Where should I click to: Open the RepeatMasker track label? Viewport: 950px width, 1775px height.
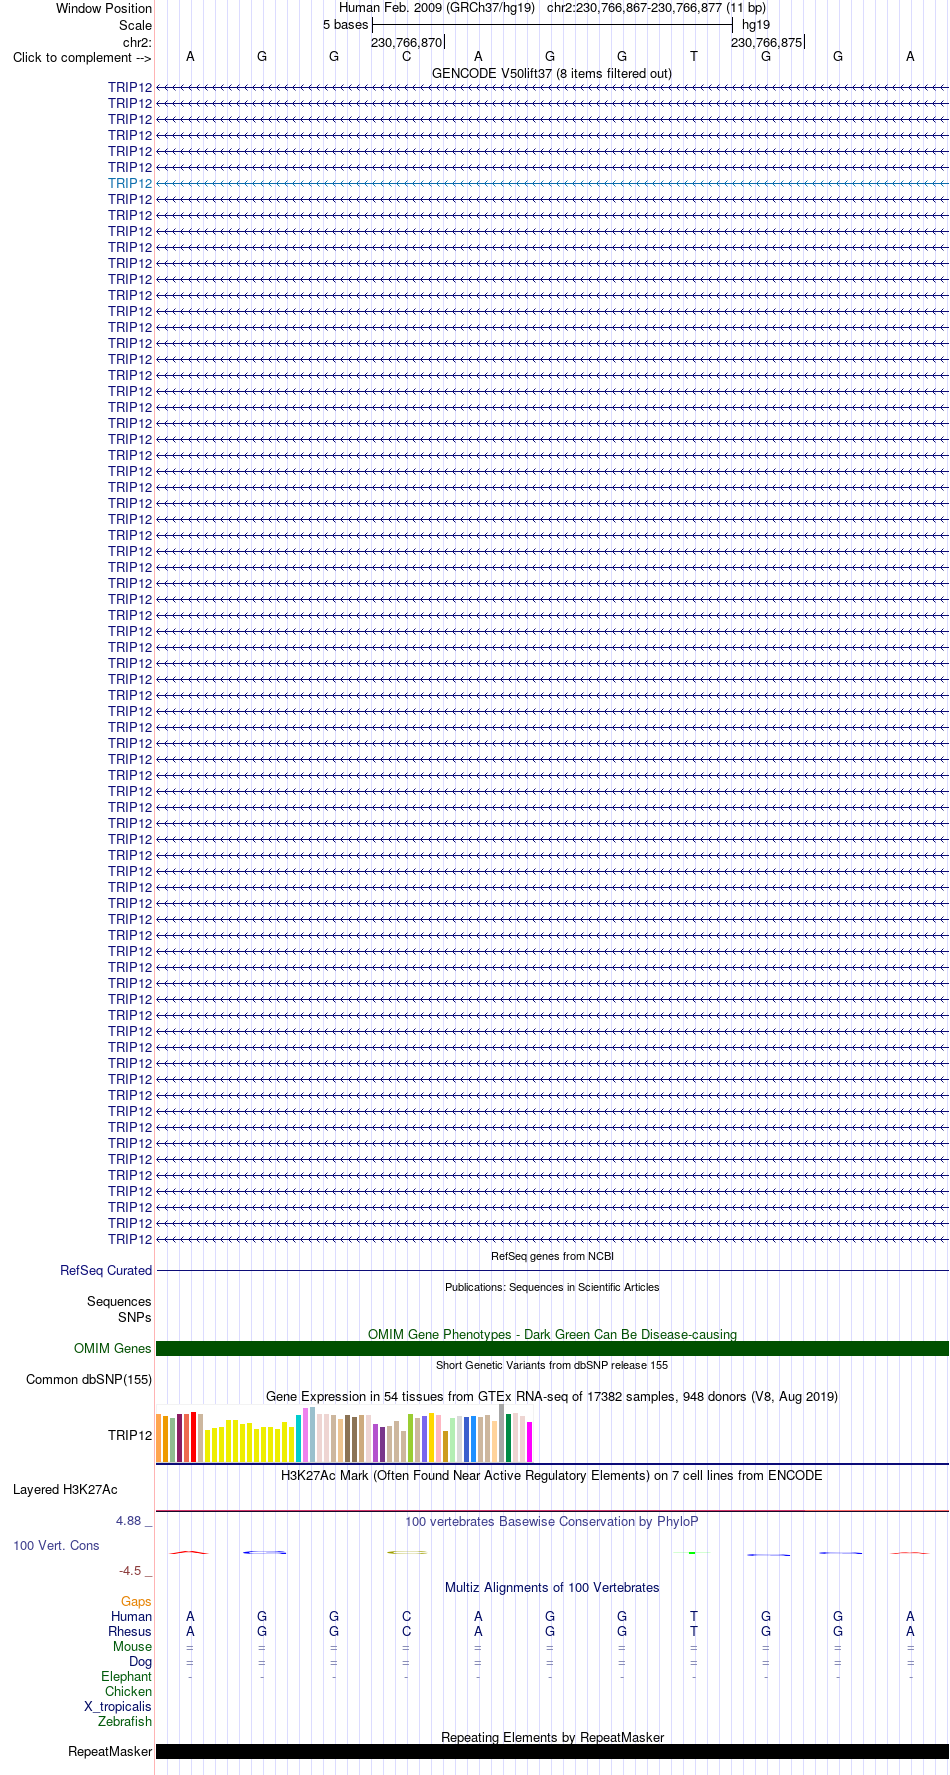[x=110, y=1752]
